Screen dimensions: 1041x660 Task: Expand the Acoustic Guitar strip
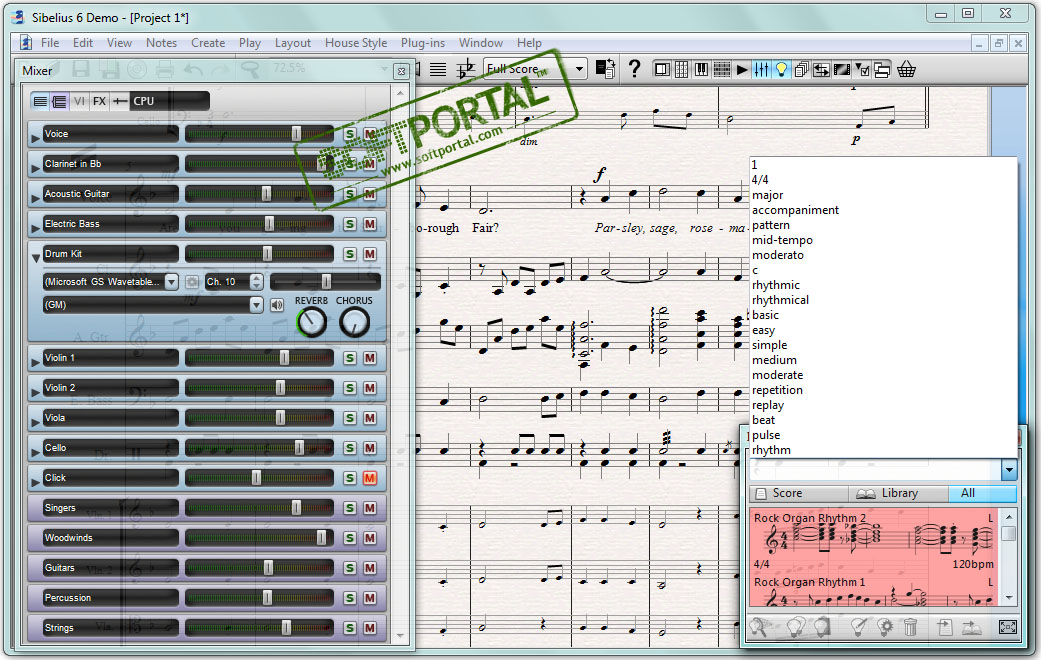click(x=35, y=199)
